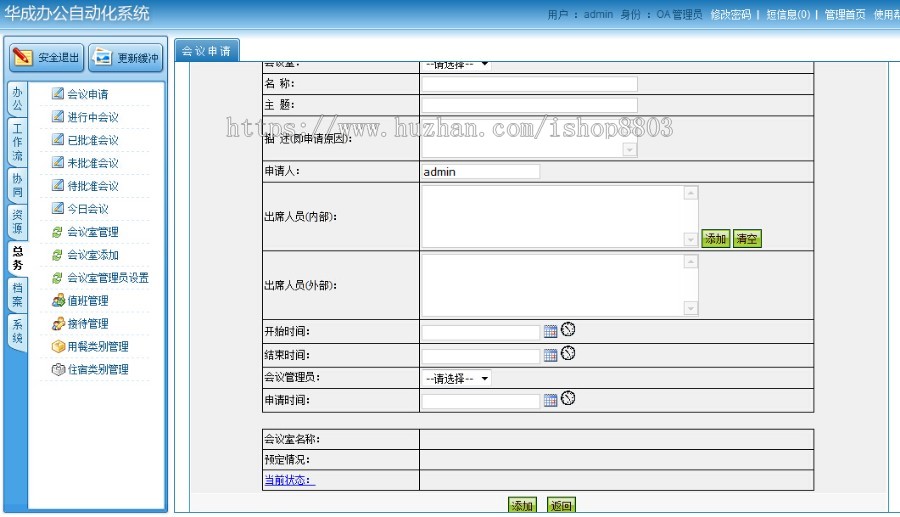
Task: Click the 申请人 field containing admin
Action: click(x=480, y=172)
